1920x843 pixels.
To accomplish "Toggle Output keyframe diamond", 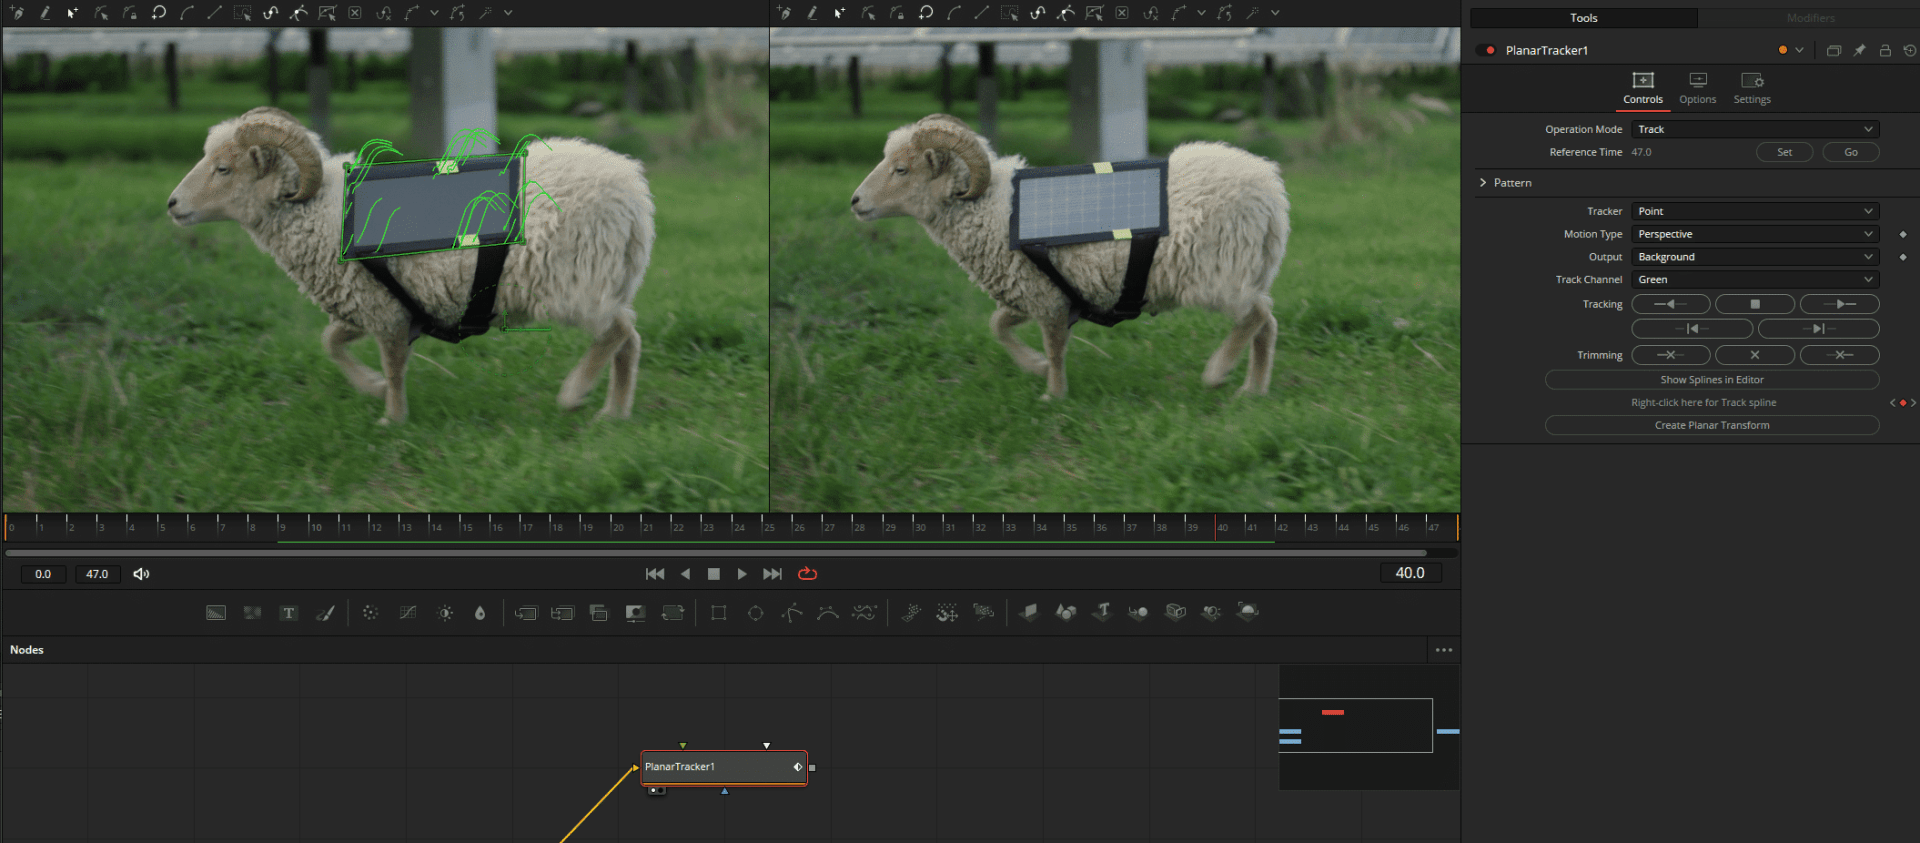I will tap(1903, 257).
